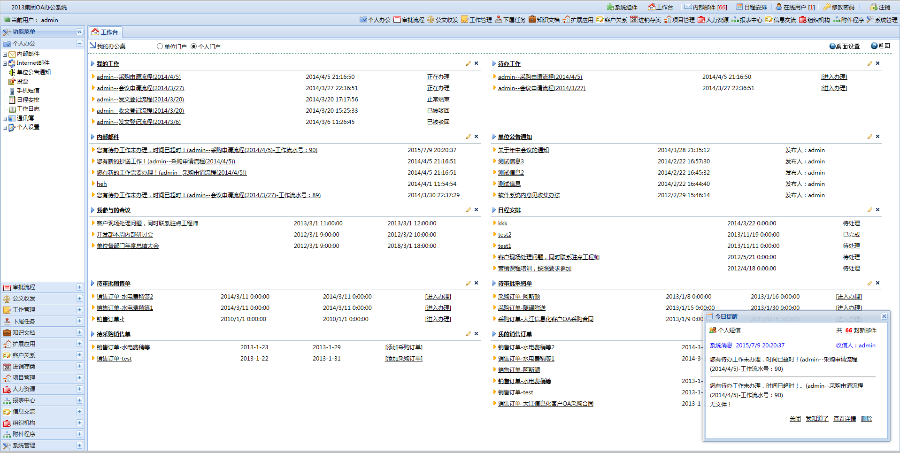
Task: Expand 工作管理 section in left sidebar
Action: point(79,309)
